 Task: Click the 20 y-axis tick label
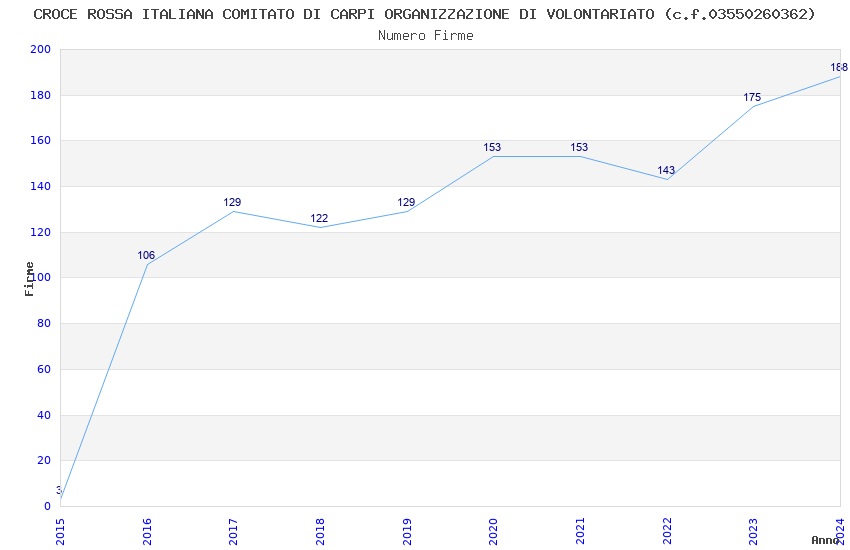[x=44, y=461]
